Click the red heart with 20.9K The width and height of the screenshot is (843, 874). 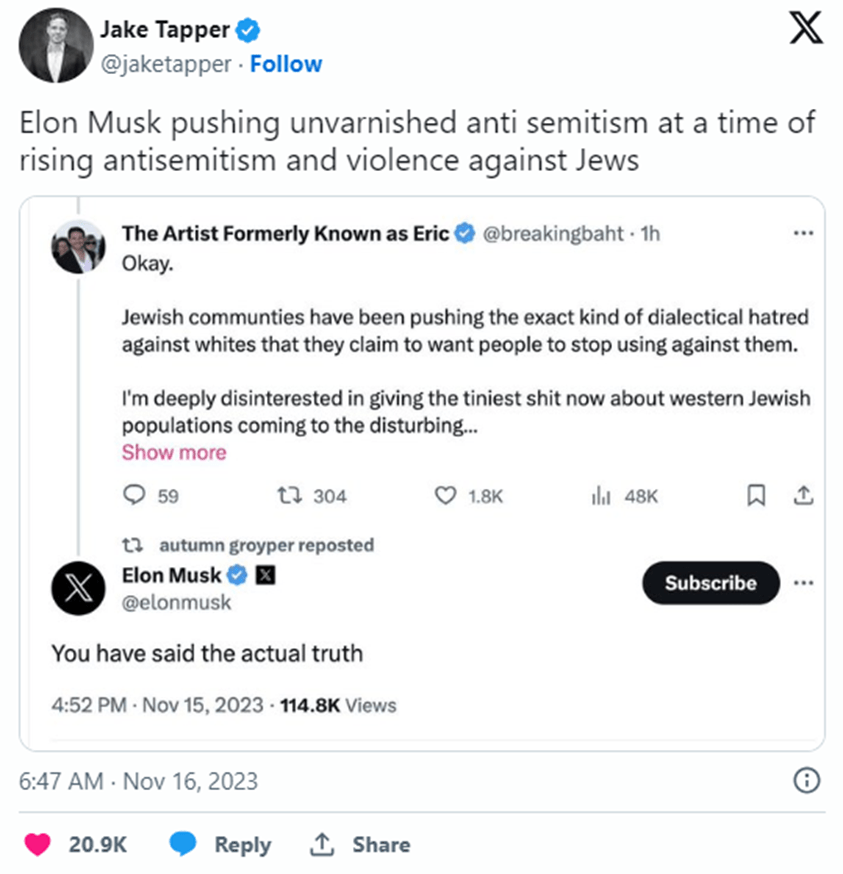click(37, 844)
